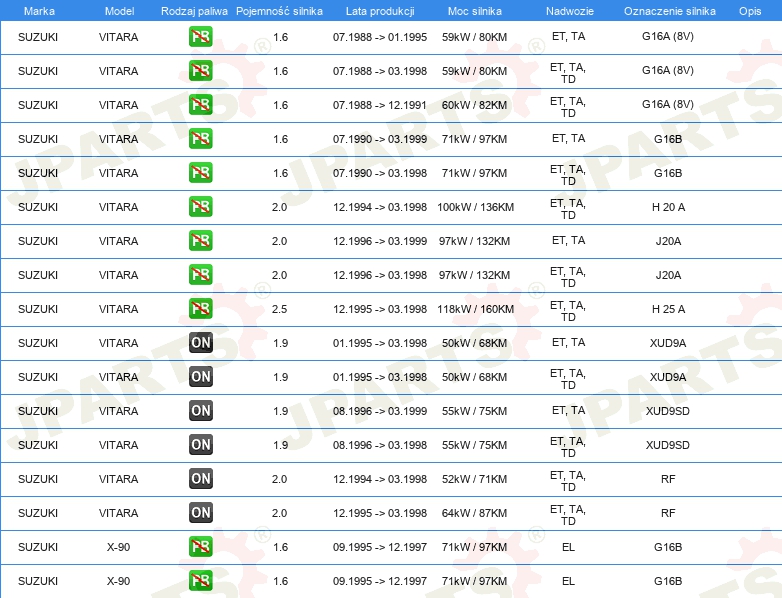Image resolution: width=782 pixels, height=598 pixels.
Task: Click the Pojemność silnika column header
Action: pos(279,11)
